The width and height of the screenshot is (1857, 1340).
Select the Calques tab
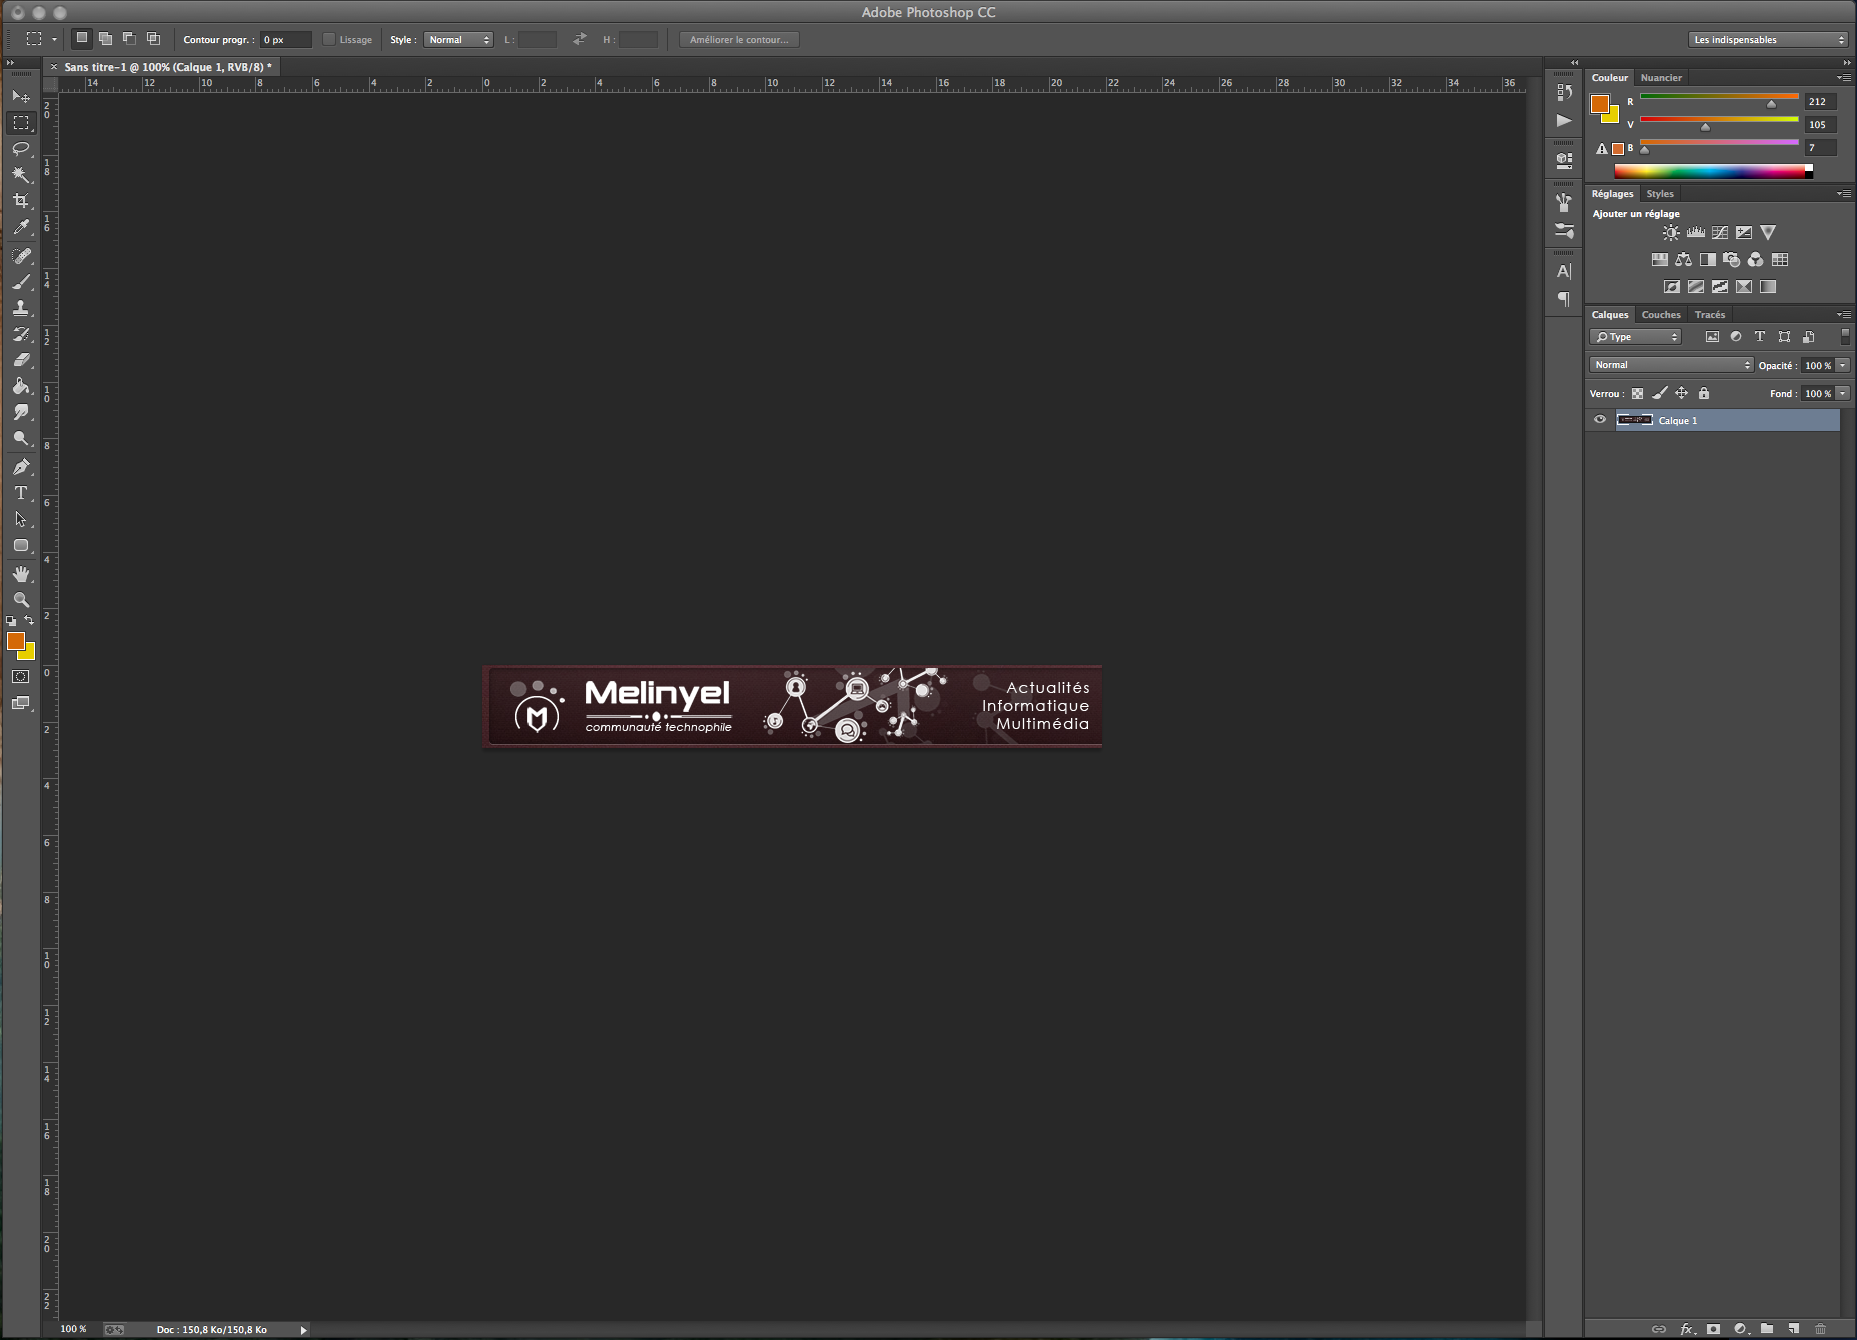point(1610,315)
